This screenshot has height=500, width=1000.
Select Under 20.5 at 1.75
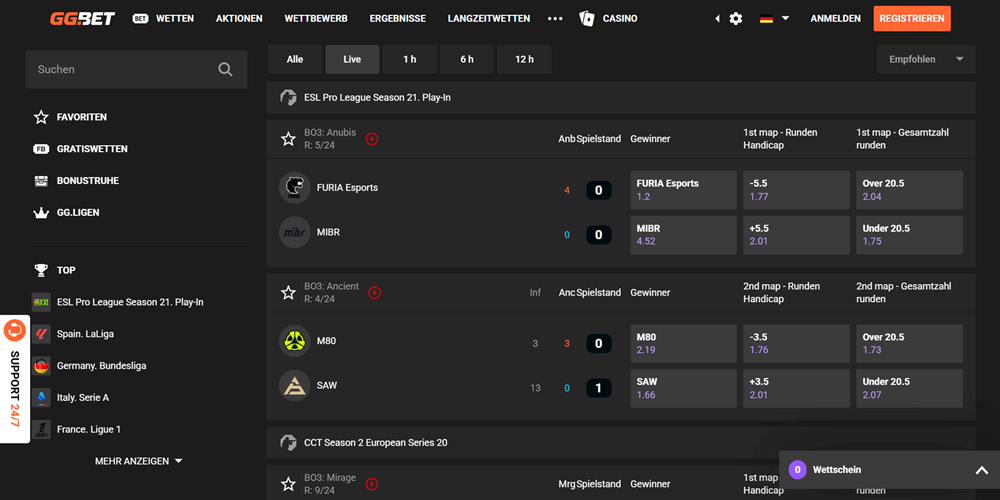[x=909, y=235]
